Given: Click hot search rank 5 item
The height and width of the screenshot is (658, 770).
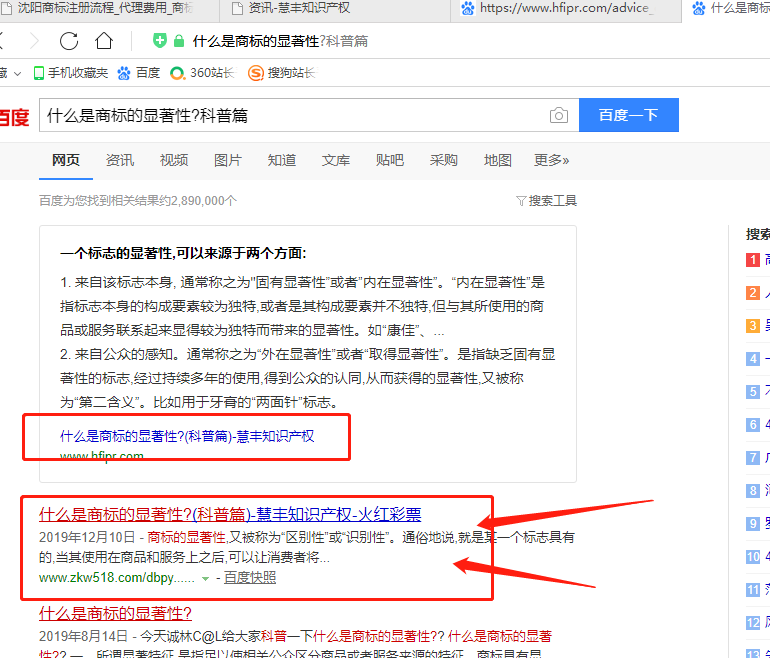Looking at the screenshot, I should coord(758,391).
